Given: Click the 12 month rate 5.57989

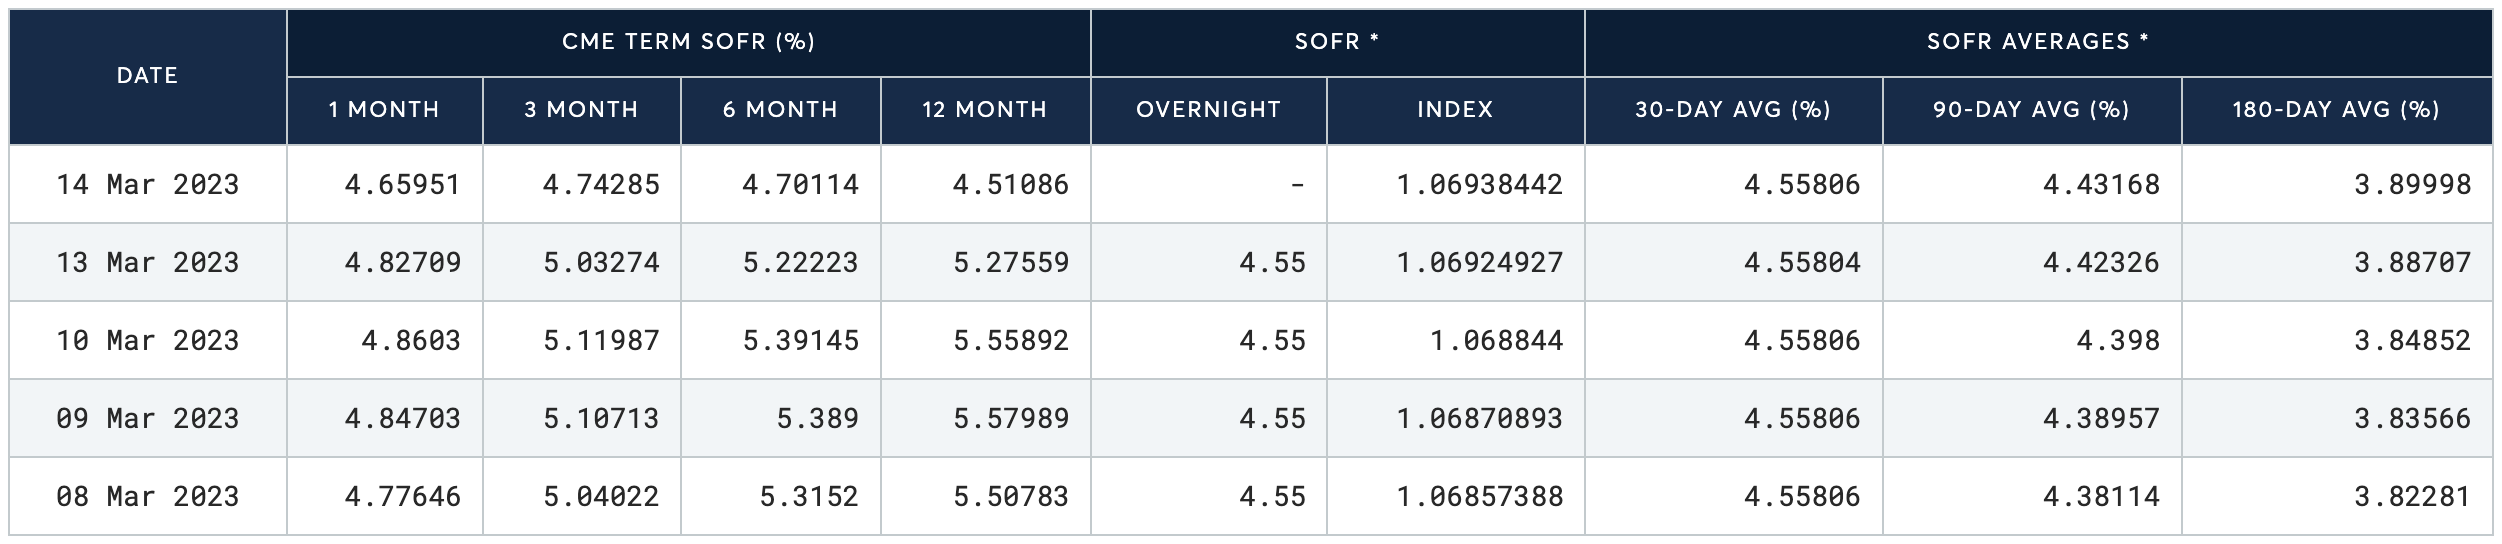Looking at the screenshot, I should click(1011, 419).
